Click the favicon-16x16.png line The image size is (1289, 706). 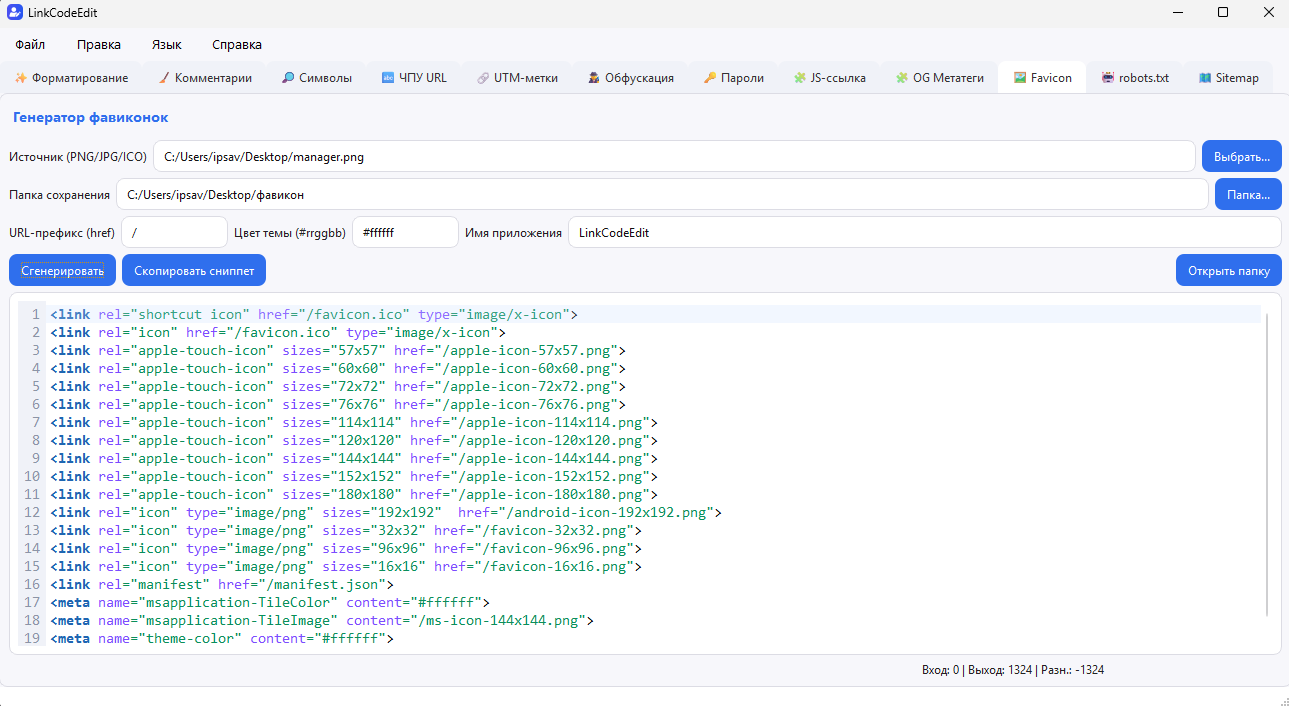pos(346,566)
